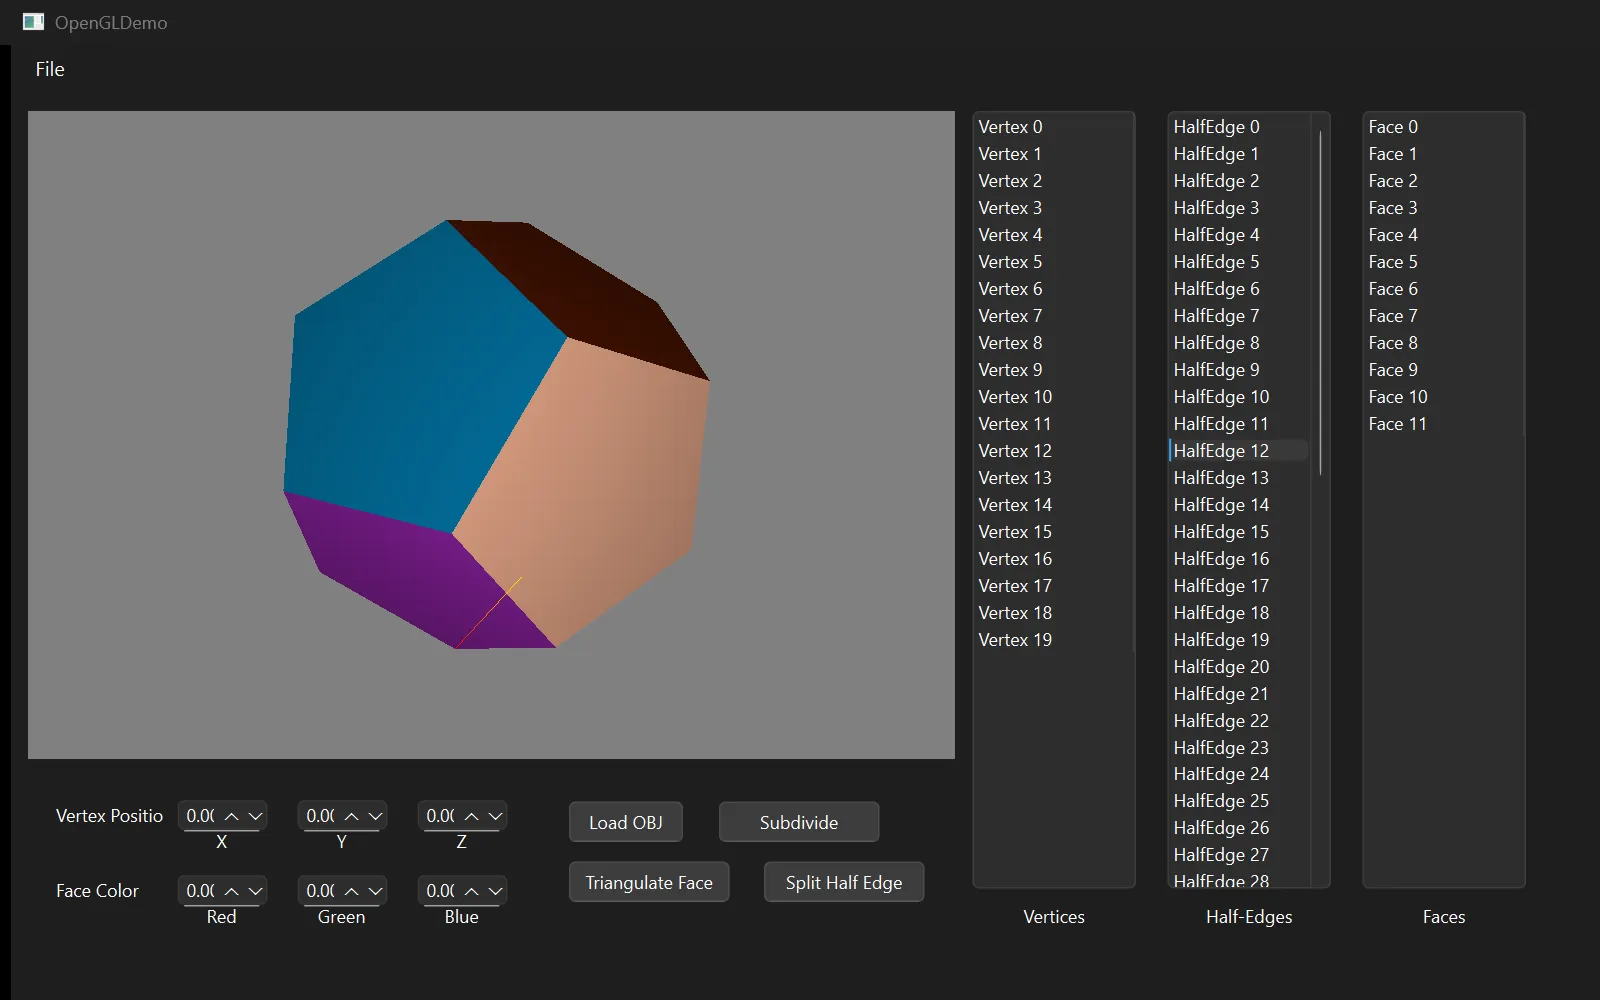The width and height of the screenshot is (1600, 1000).
Task: Click the Half-Edges list scrollbar thumb
Action: [x=1321, y=302]
